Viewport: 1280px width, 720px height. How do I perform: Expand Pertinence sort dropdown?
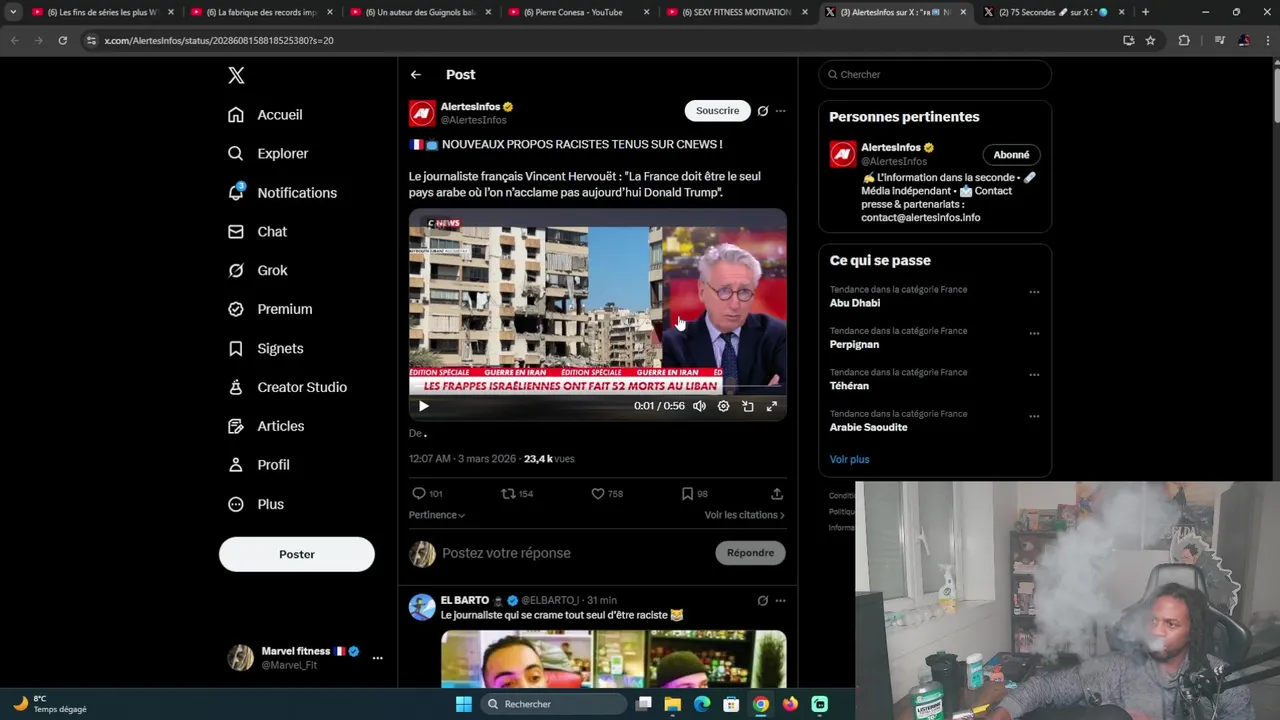437,515
